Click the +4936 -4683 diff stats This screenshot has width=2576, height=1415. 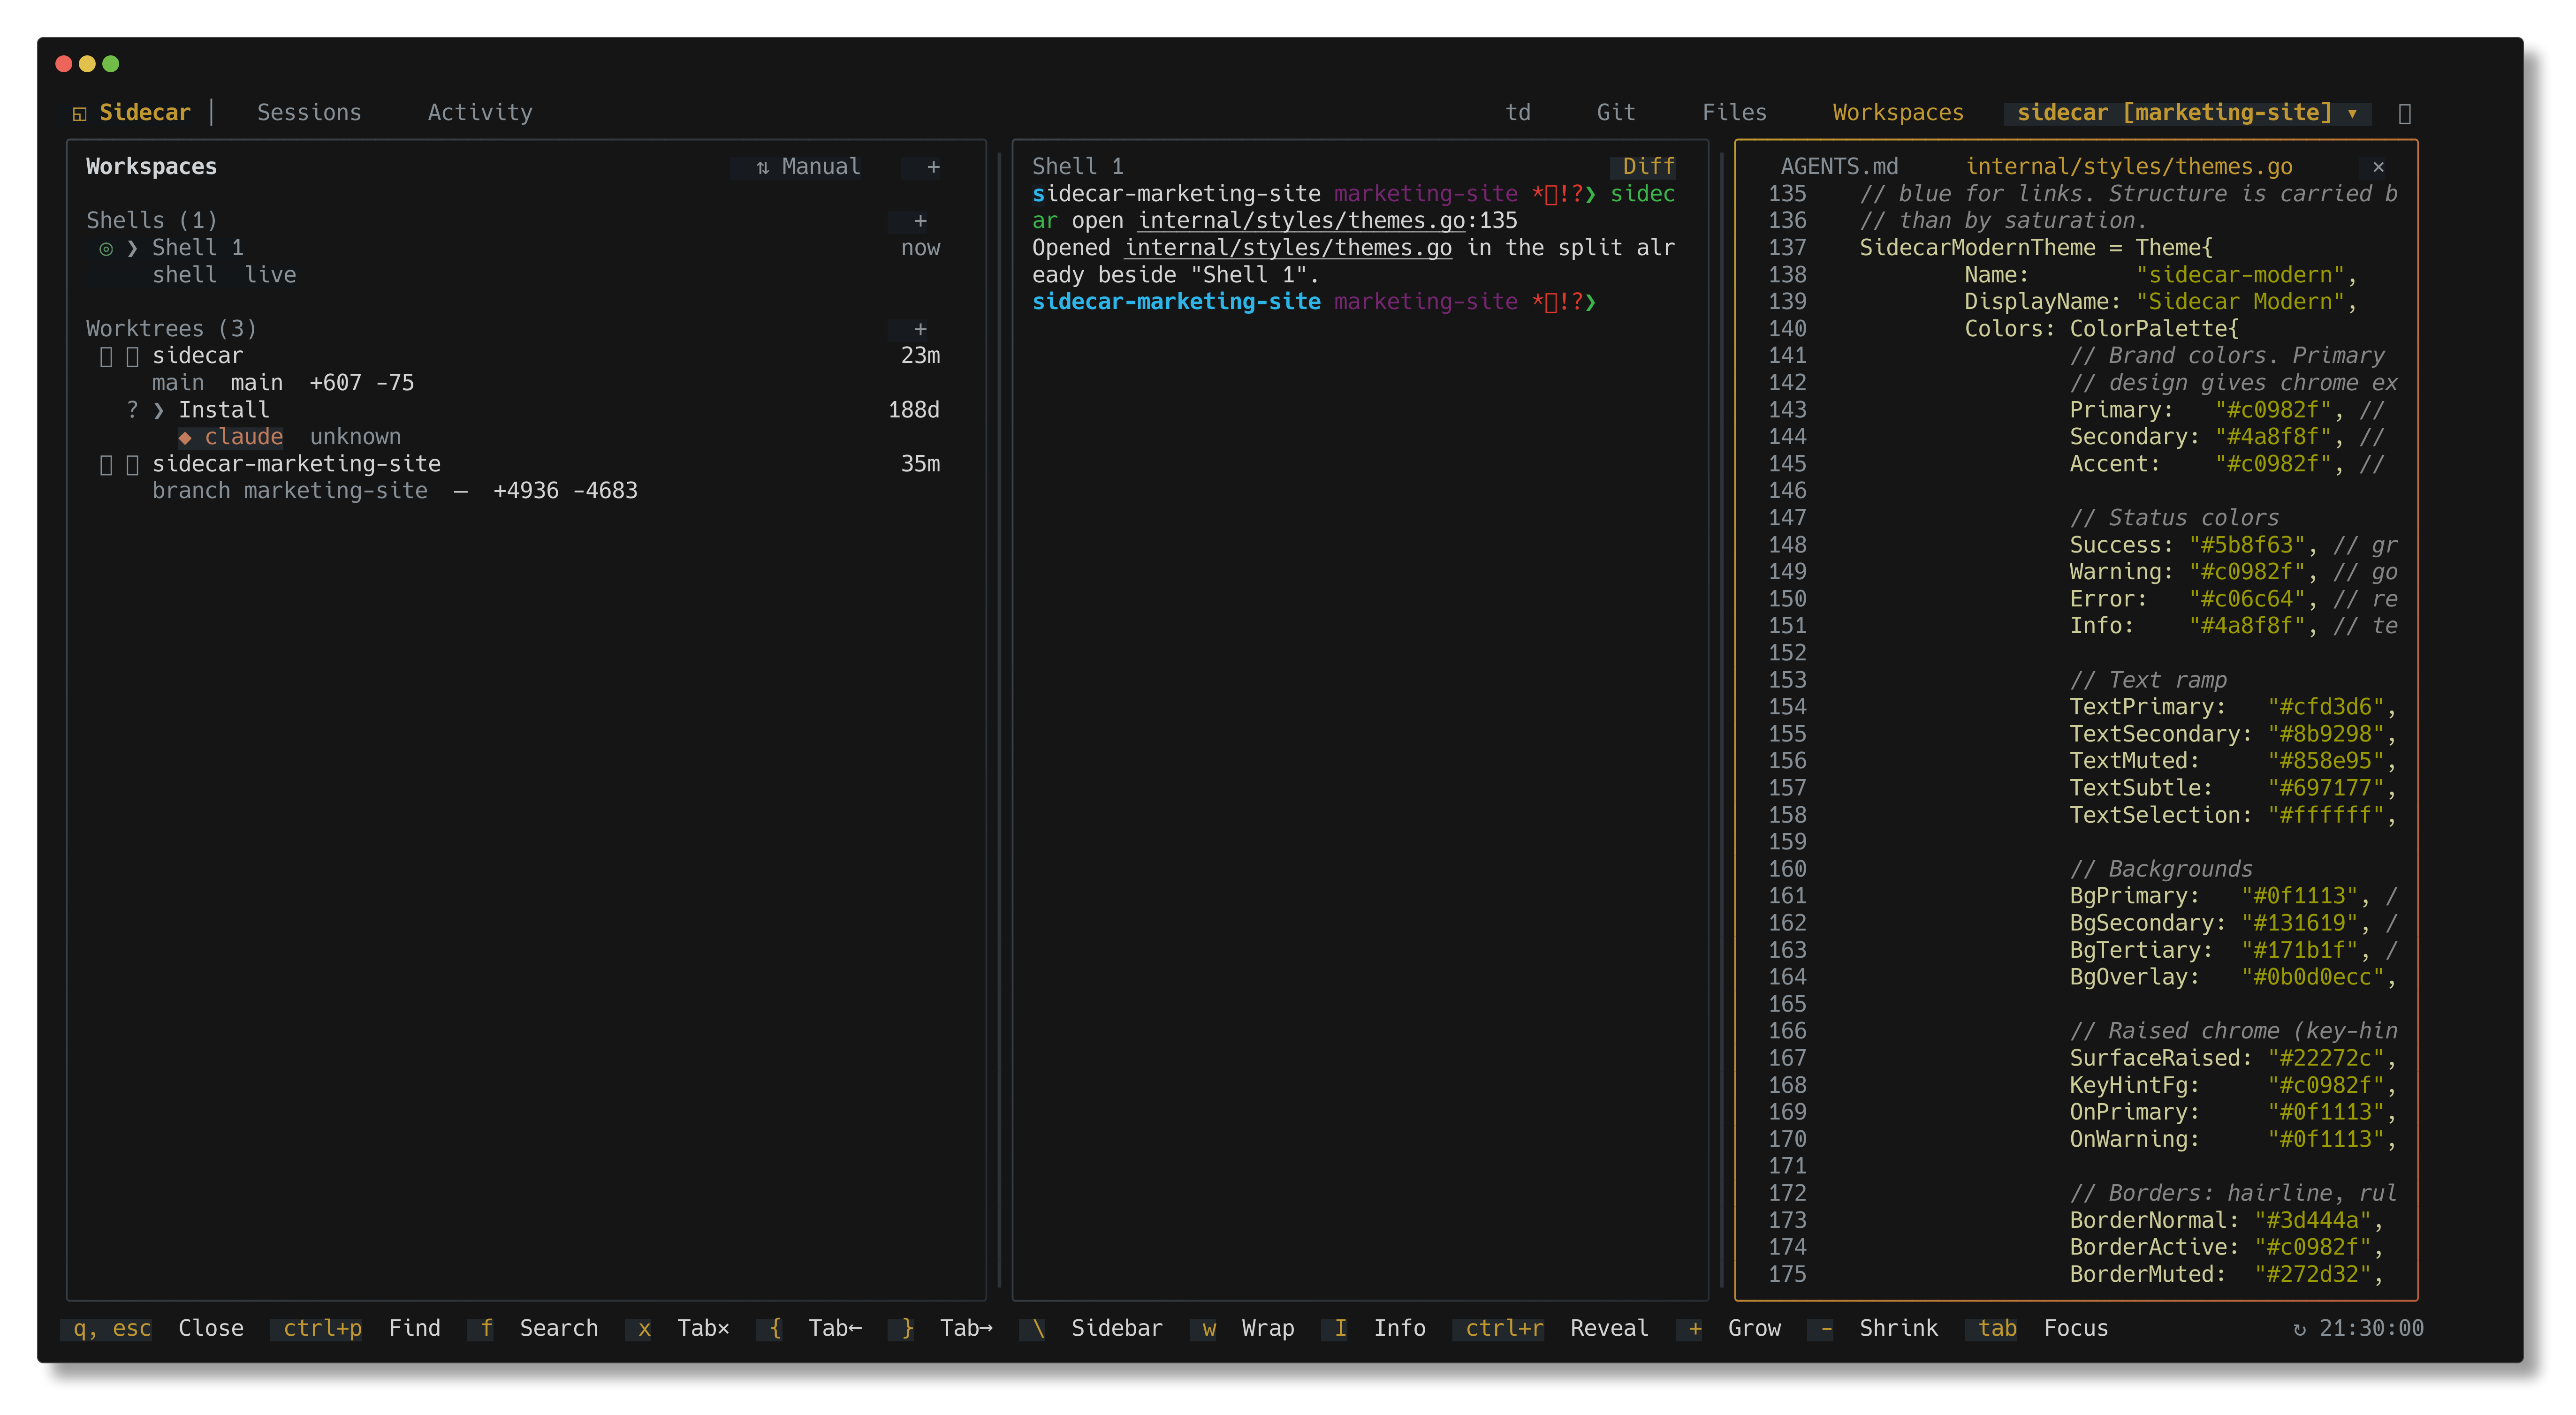(565, 491)
